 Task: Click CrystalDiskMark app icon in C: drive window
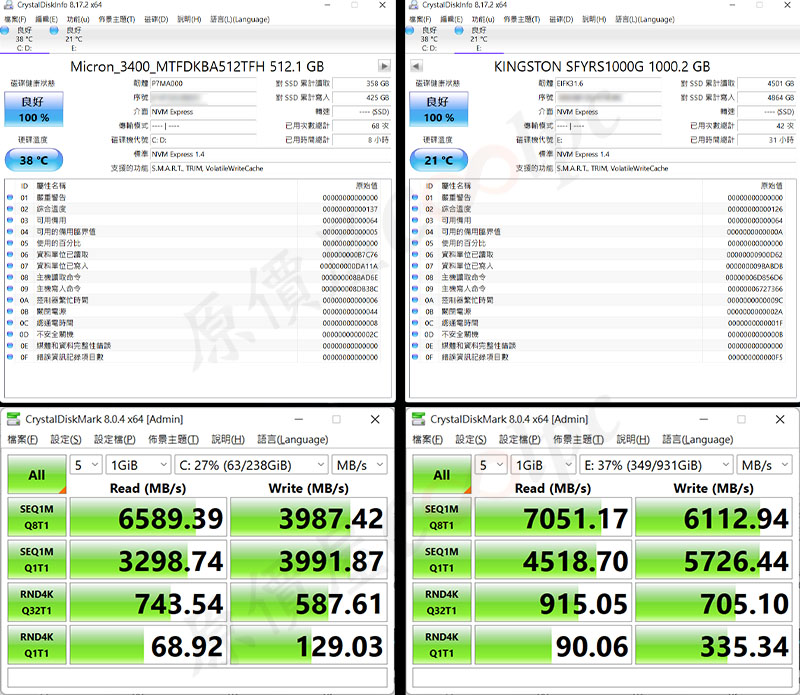pos(14,419)
